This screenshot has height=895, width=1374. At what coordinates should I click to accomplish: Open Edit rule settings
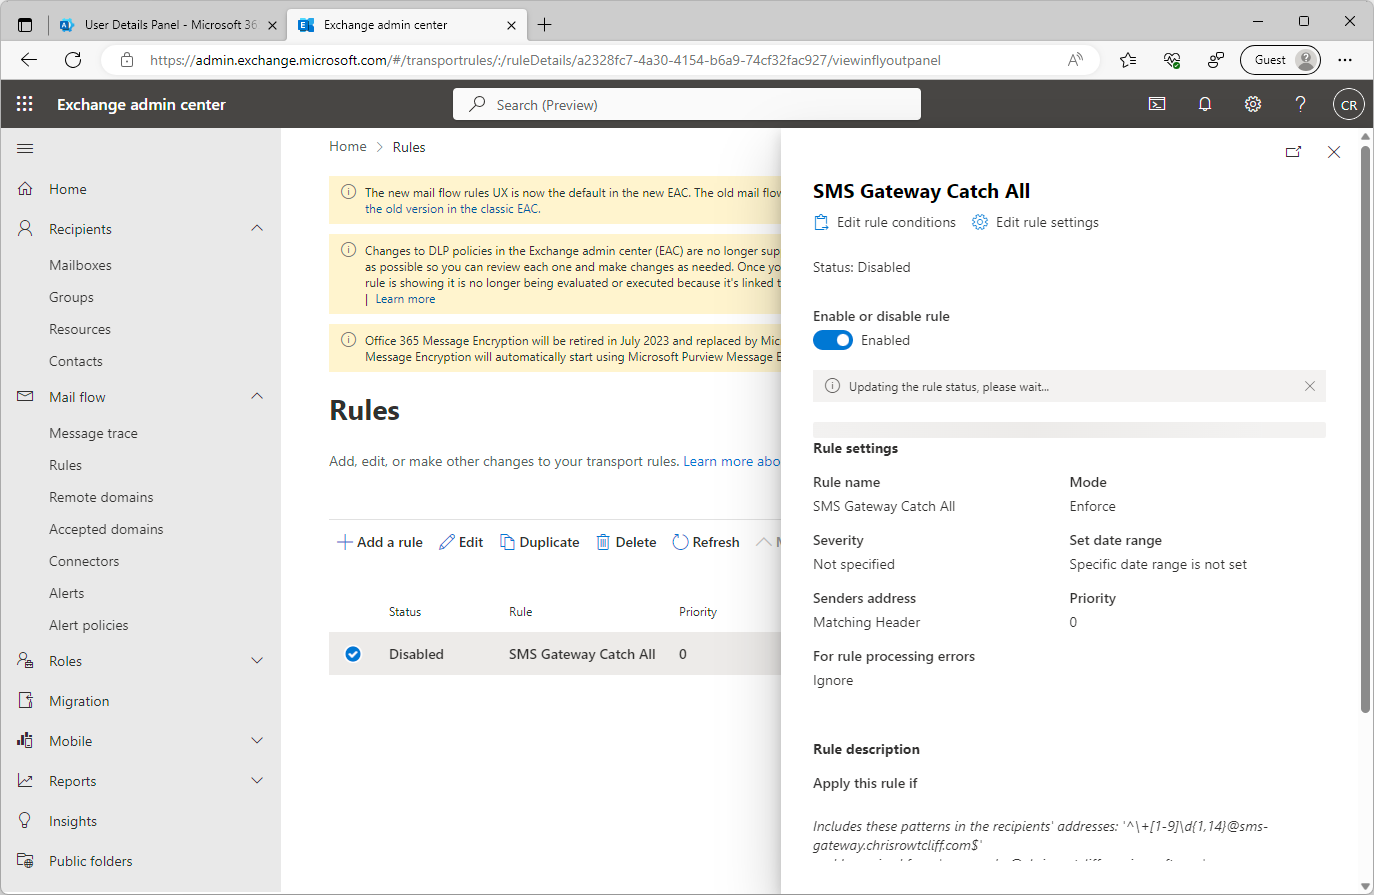(1035, 222)
